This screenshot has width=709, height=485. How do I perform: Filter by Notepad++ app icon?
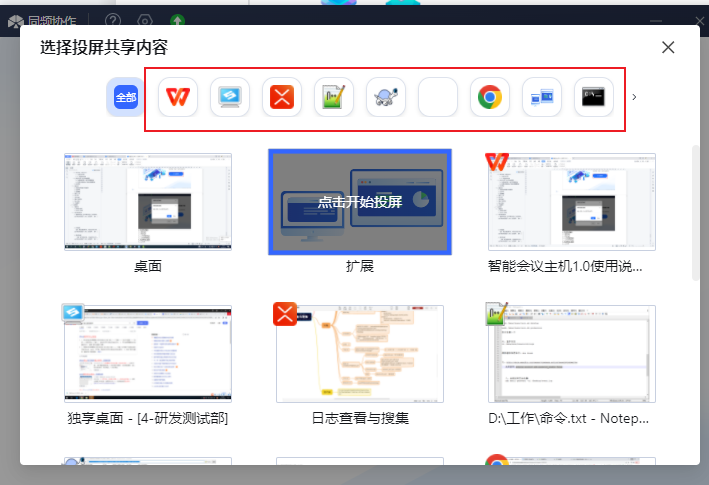(334, 97)
